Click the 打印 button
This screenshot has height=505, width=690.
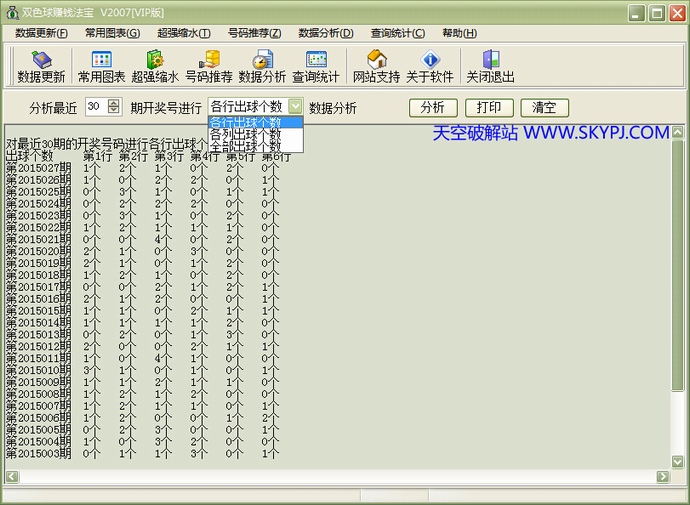pos(489,108)
